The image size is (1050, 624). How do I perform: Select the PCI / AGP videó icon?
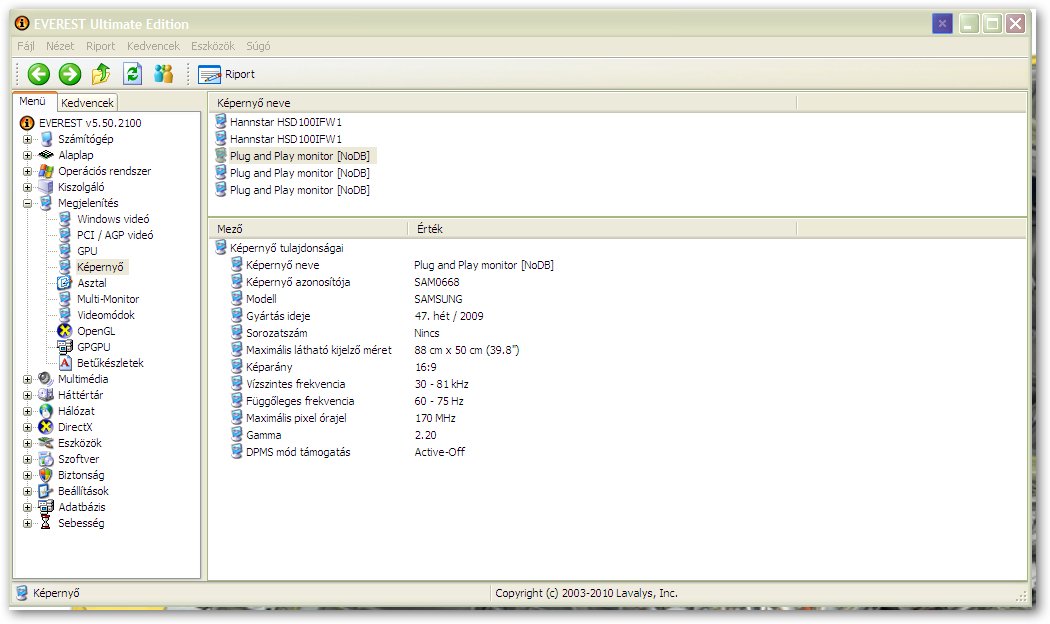(x=65, y=235)
